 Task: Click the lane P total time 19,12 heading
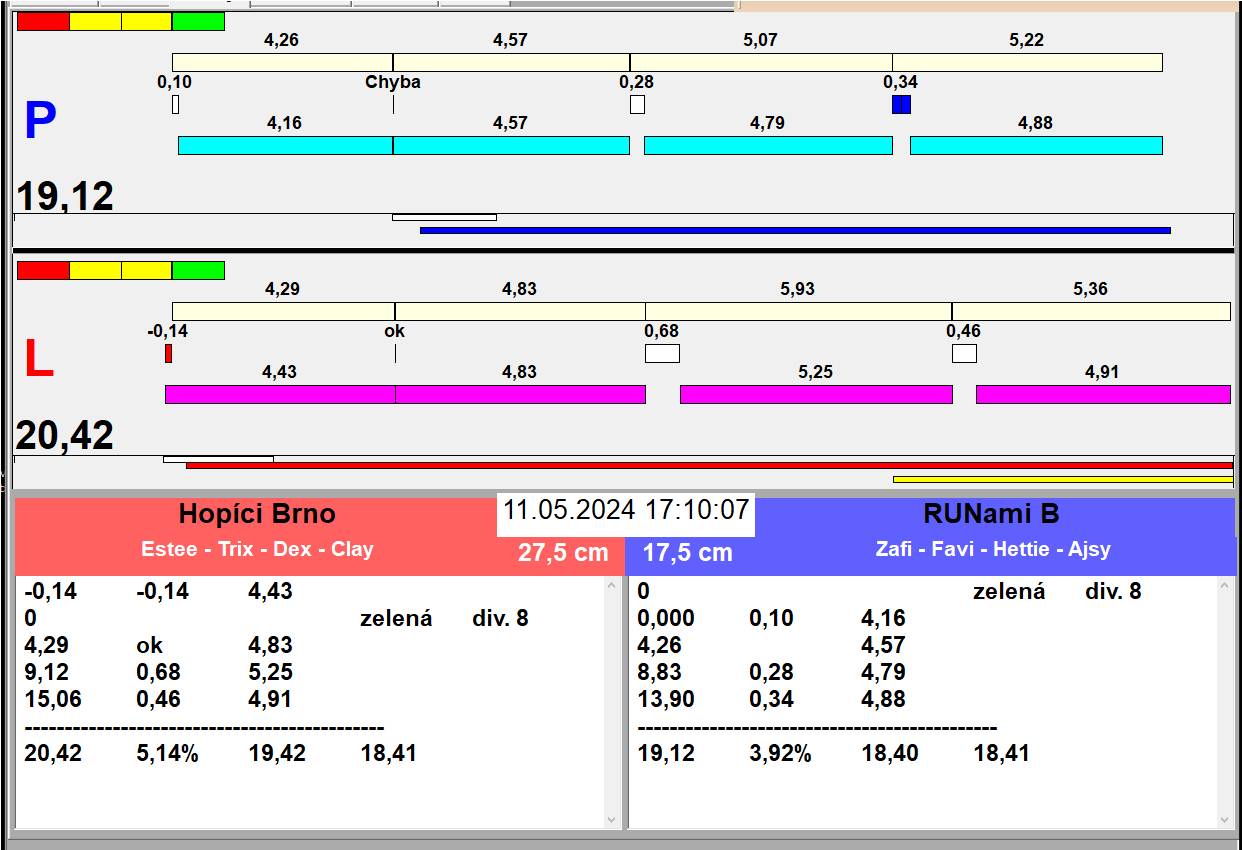click(65, 196)
